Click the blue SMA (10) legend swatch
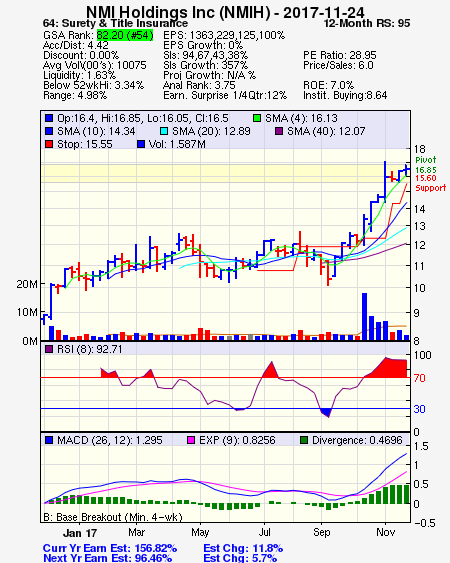Screen dimensions: 450x563 [49, 131]
